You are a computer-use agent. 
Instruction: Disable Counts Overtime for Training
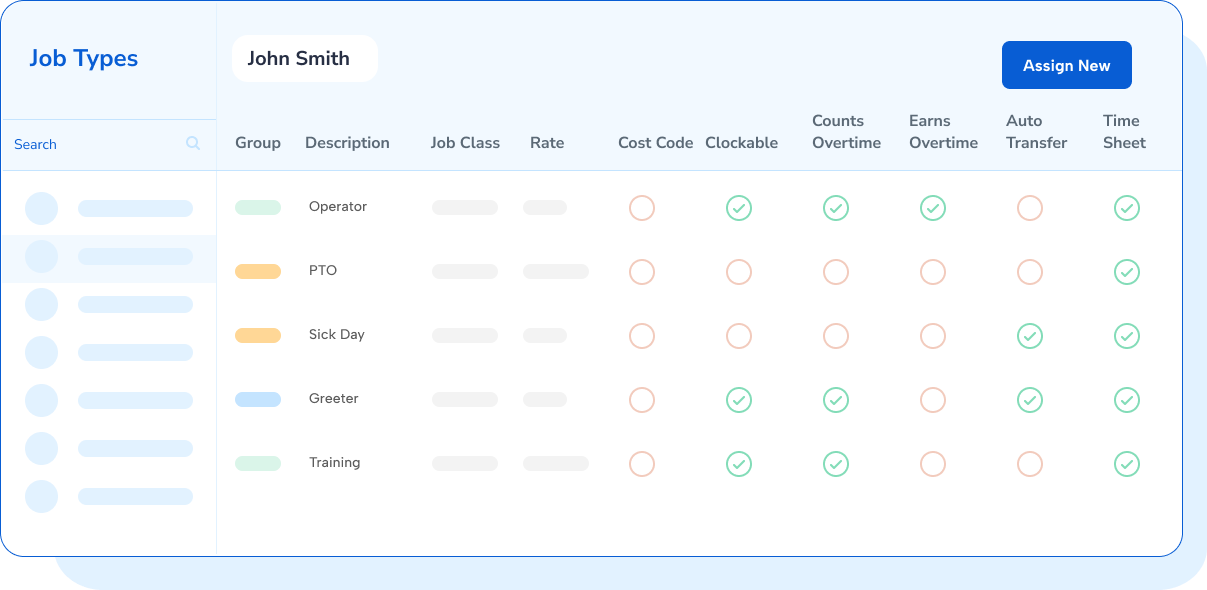click(835, 464)
